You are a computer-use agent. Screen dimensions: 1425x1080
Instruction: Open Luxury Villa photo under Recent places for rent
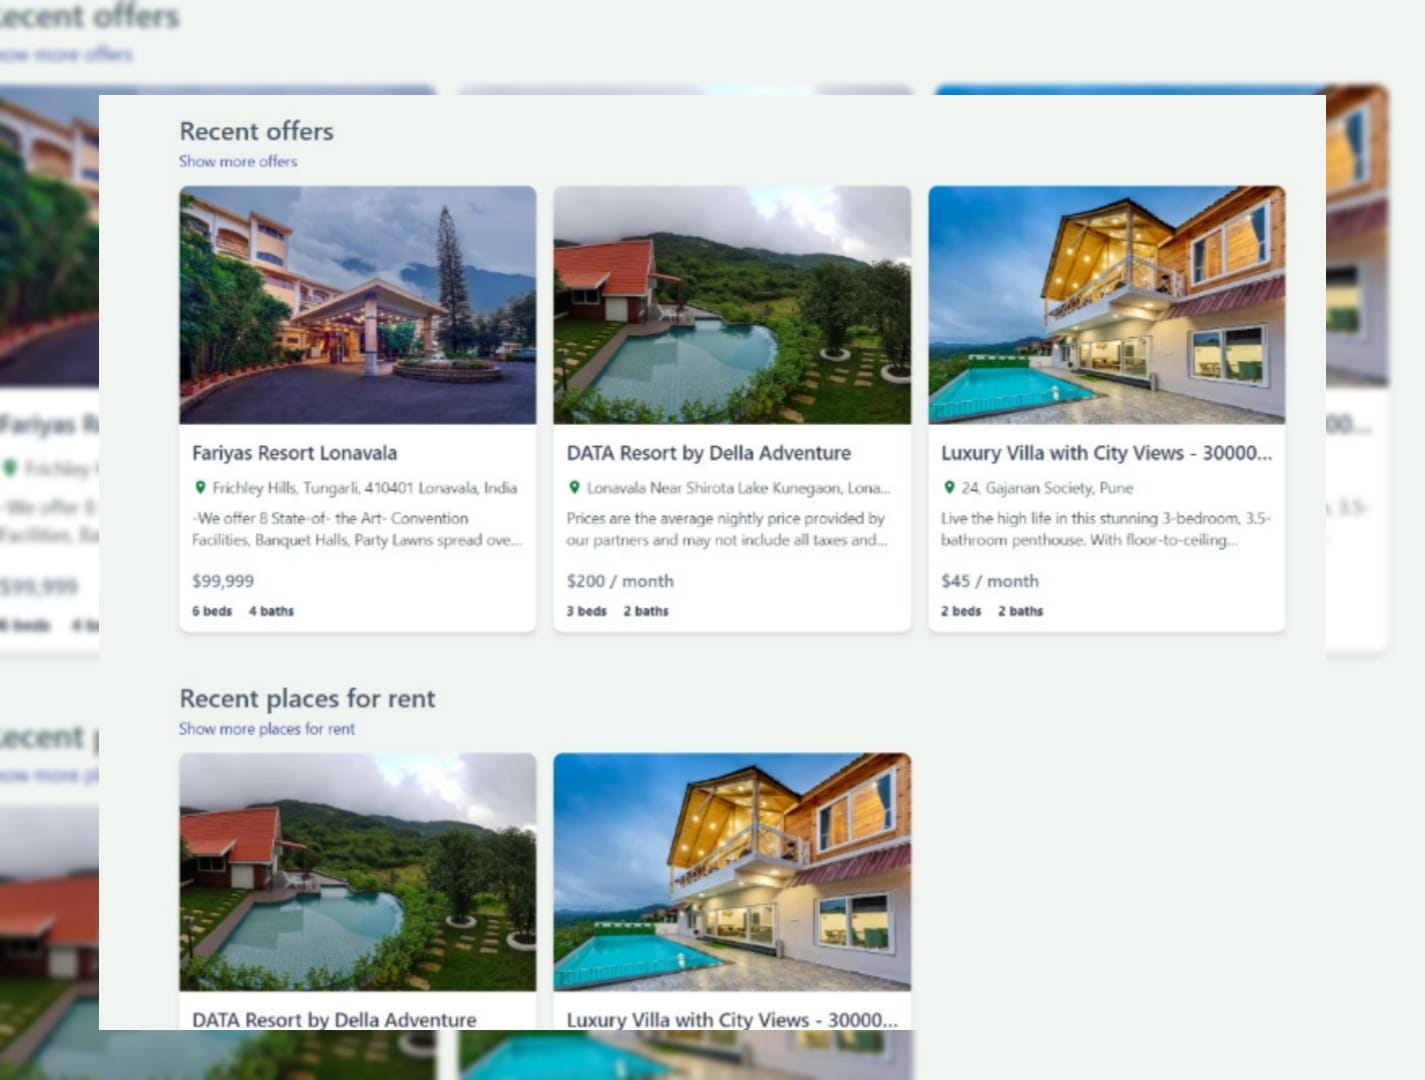point(732,872)
